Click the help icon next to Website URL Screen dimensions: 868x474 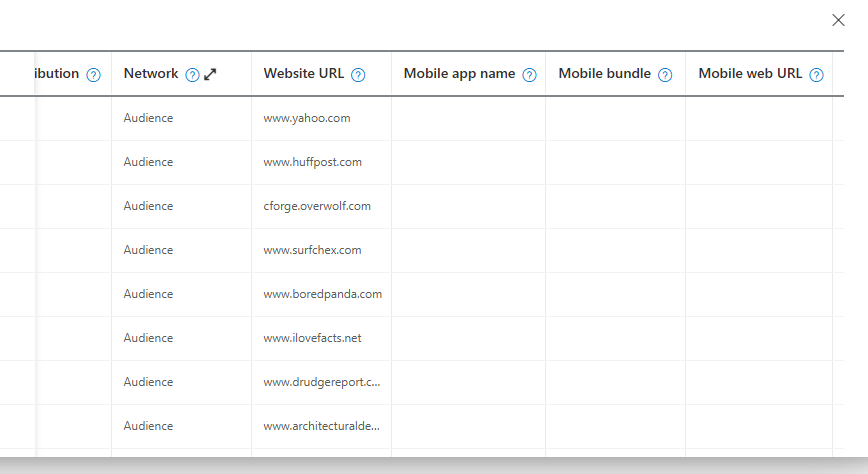[358, 75]
